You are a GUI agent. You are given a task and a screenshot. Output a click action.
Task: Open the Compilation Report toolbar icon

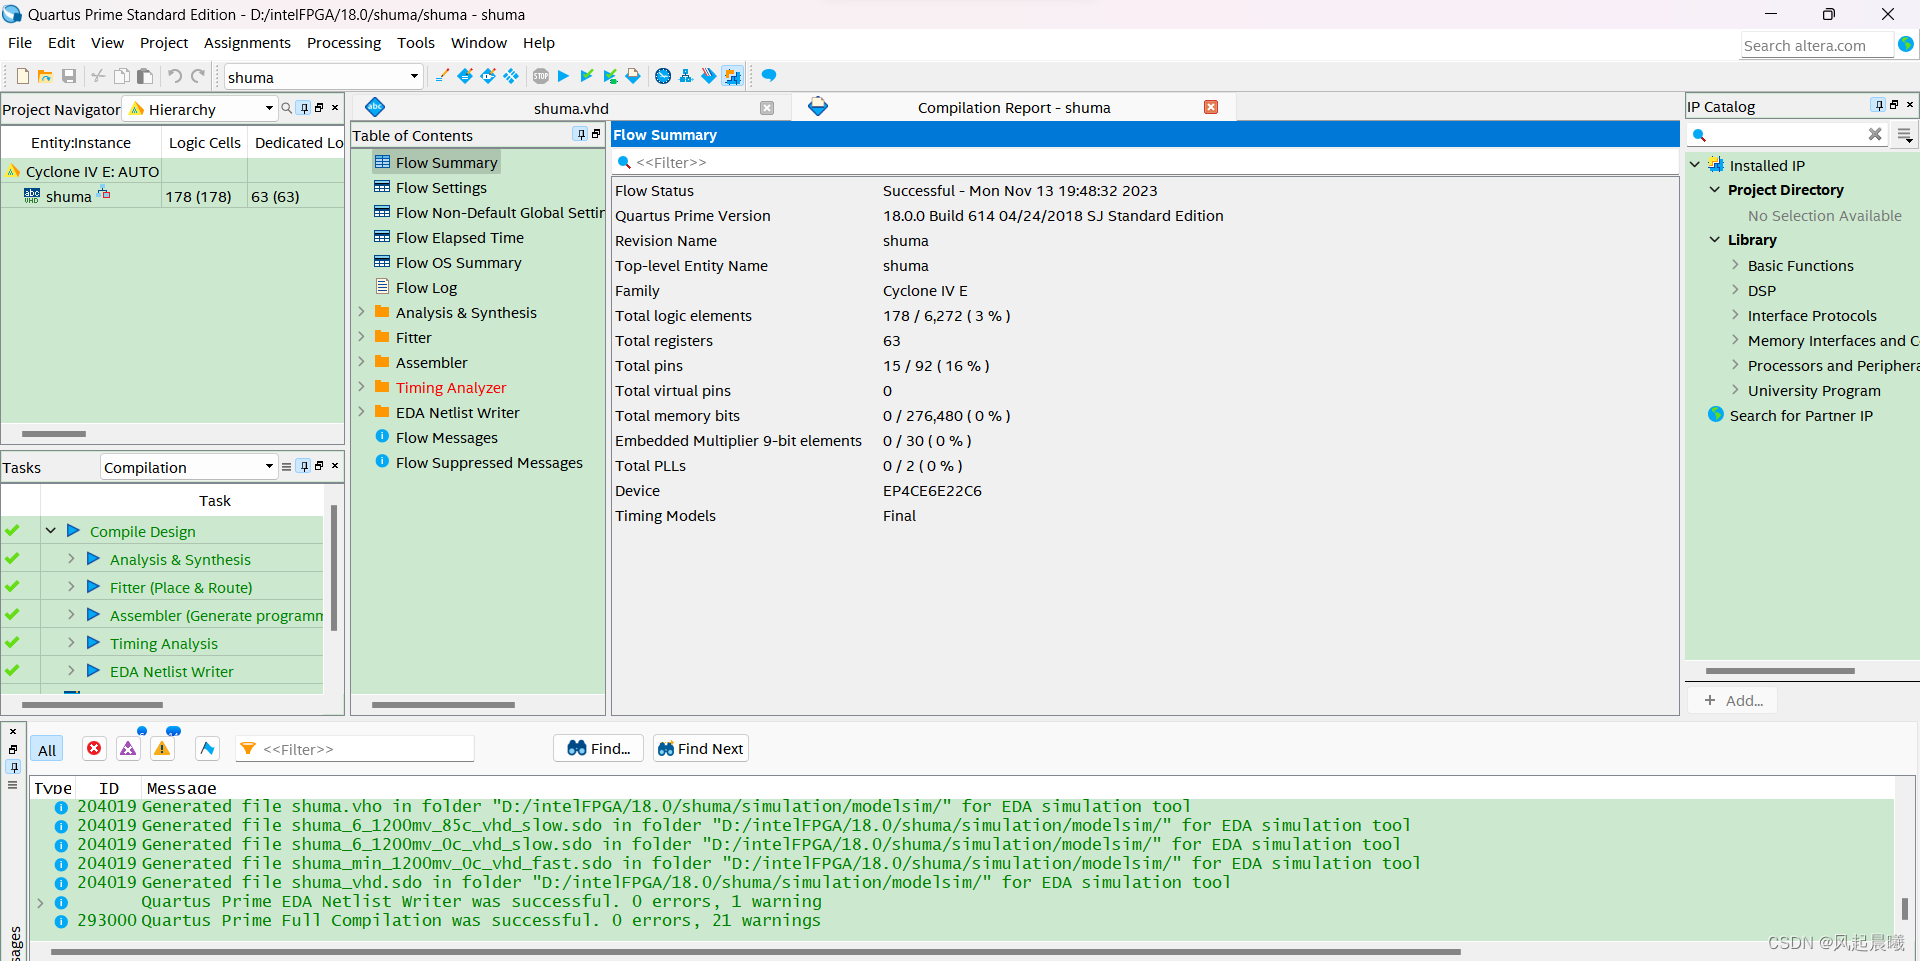tap(633, 76)
